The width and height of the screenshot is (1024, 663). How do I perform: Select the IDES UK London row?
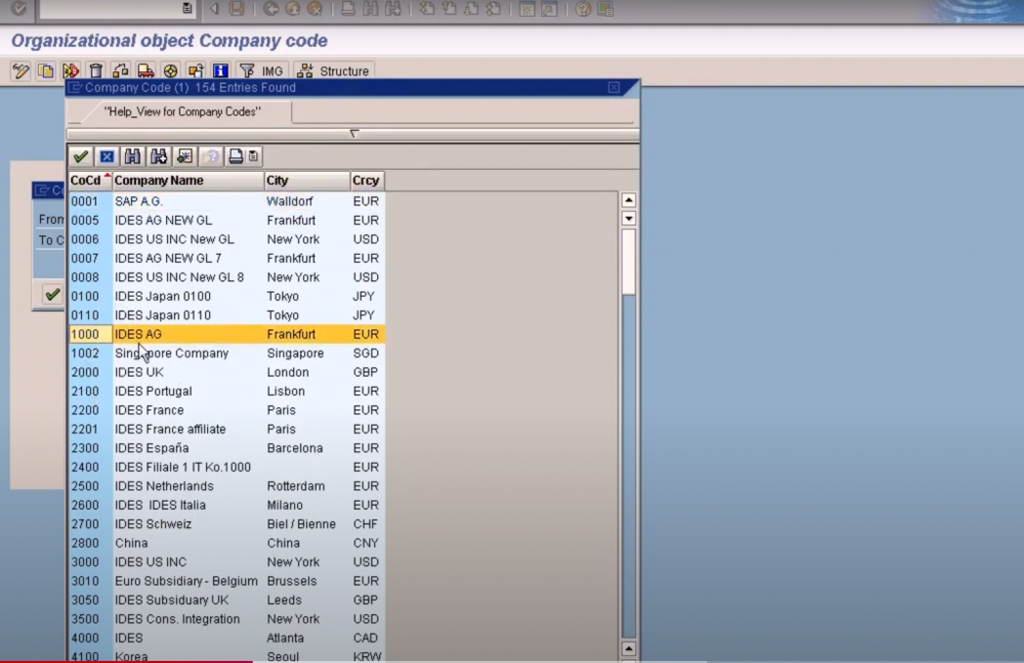tap(227, 372)
